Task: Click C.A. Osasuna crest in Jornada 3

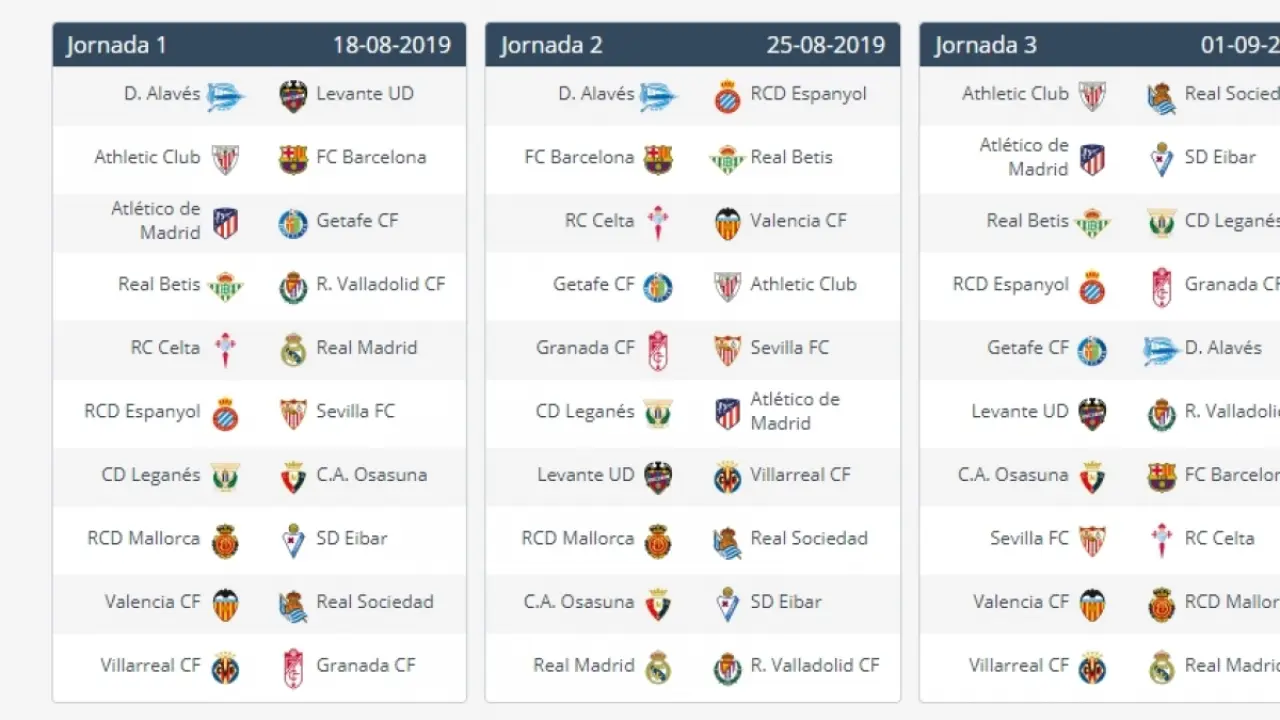Action: [x=1092, y=477]
